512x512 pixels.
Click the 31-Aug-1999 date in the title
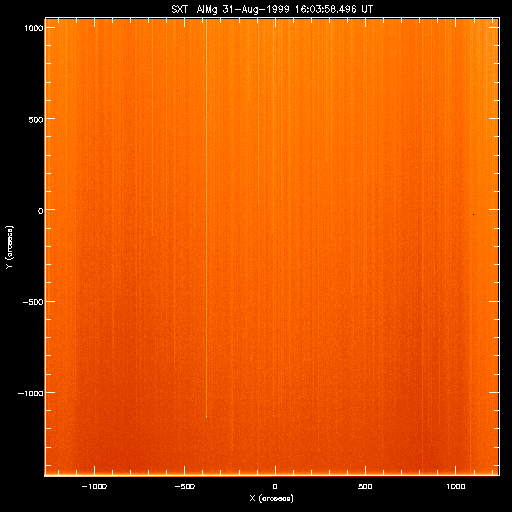256,9
